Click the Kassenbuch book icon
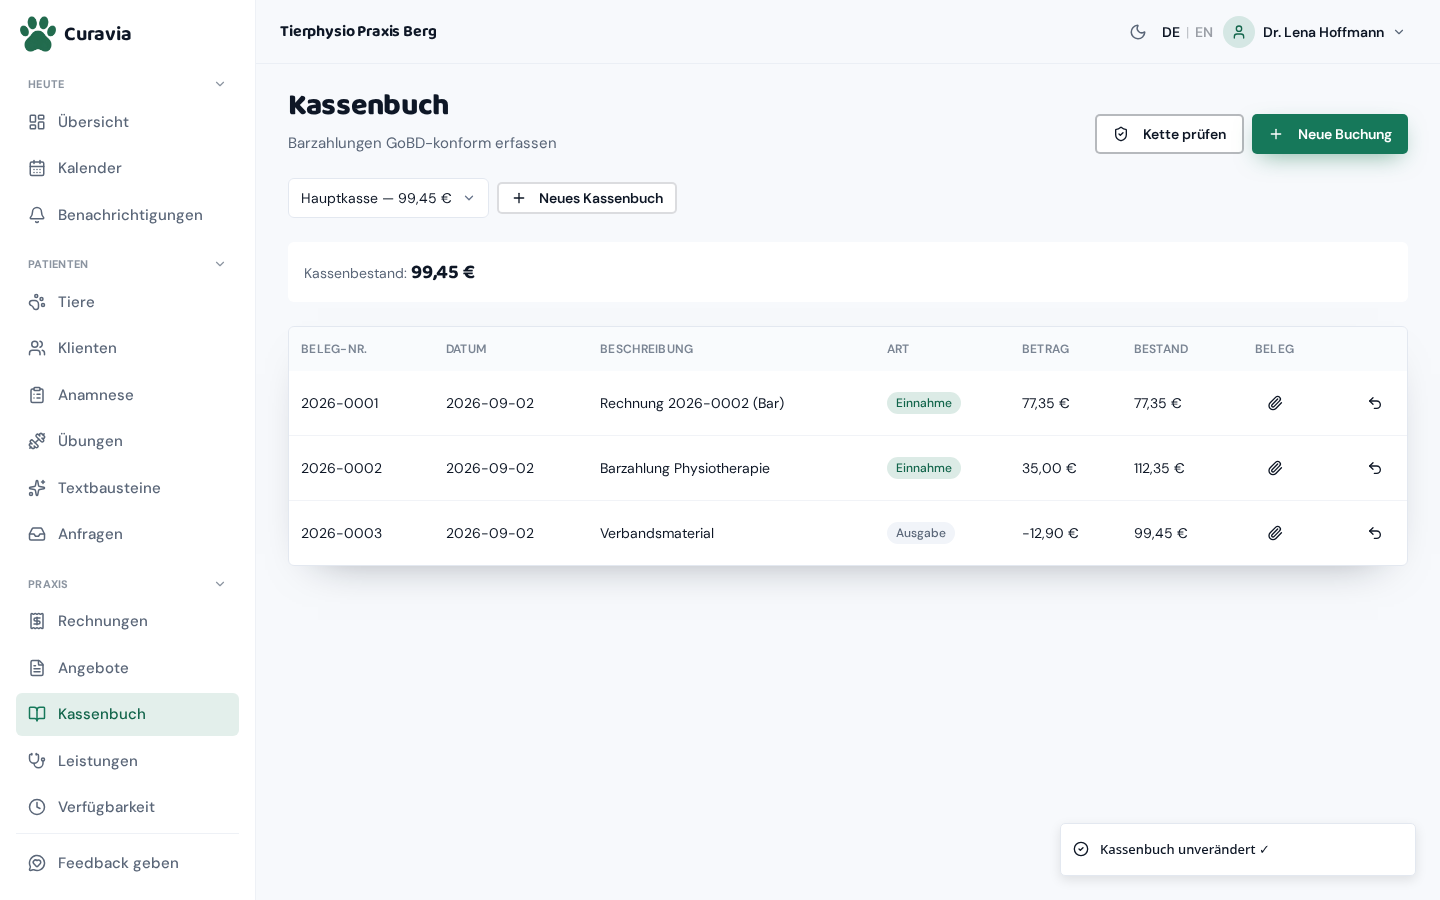Screen dimensions: 1440x900 37,714
